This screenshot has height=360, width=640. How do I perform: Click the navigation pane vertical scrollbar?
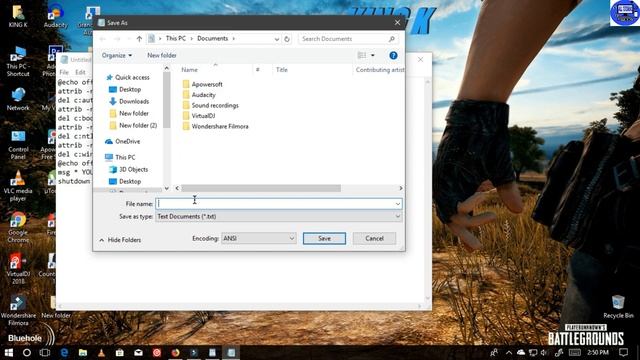point(167,100)
